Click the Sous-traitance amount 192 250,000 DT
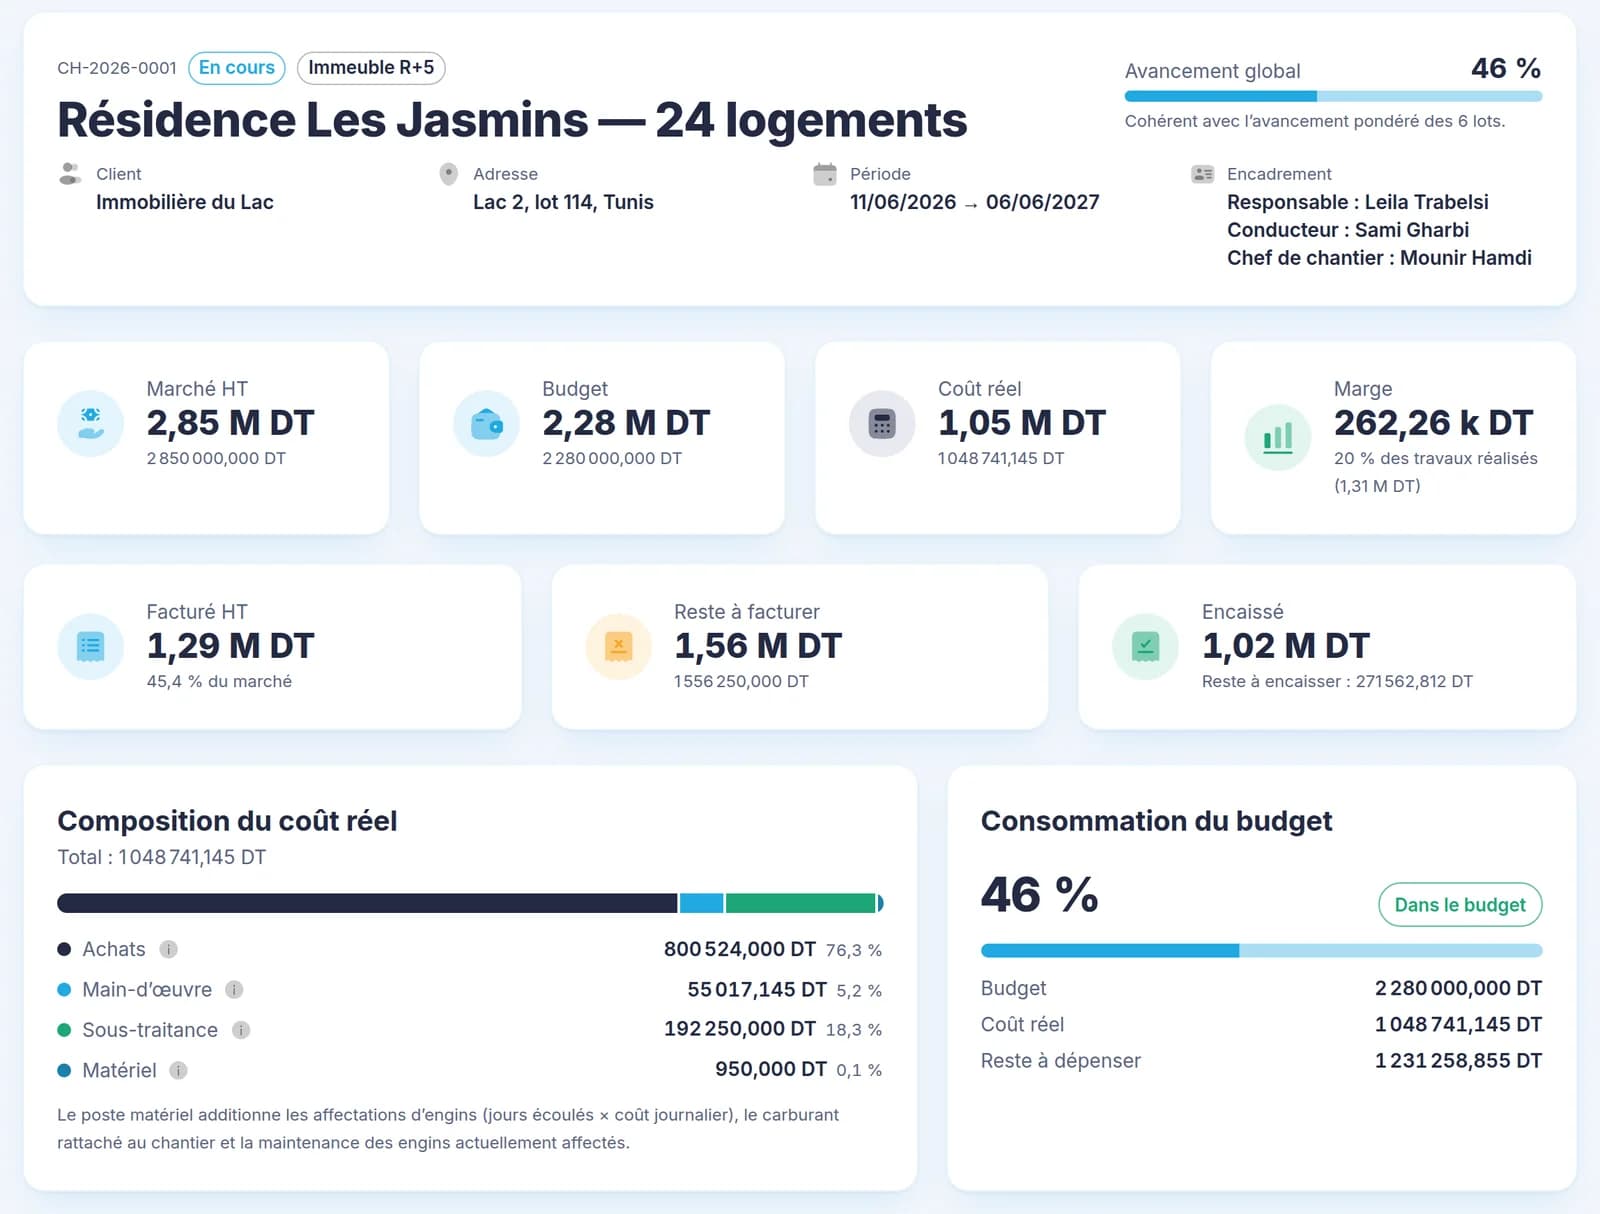The height and width of the screenshot is (1214, 1600). [740, 1029]
